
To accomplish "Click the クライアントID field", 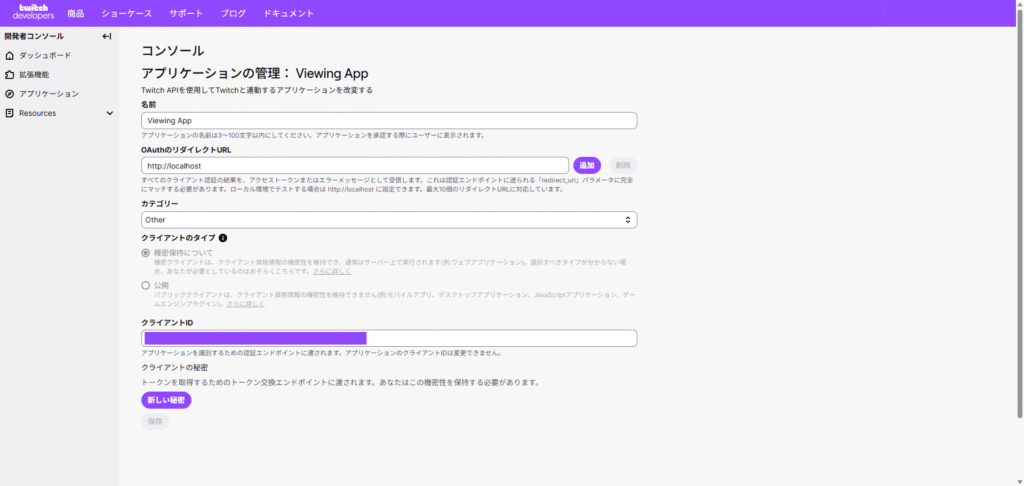I will coord(389,338).
